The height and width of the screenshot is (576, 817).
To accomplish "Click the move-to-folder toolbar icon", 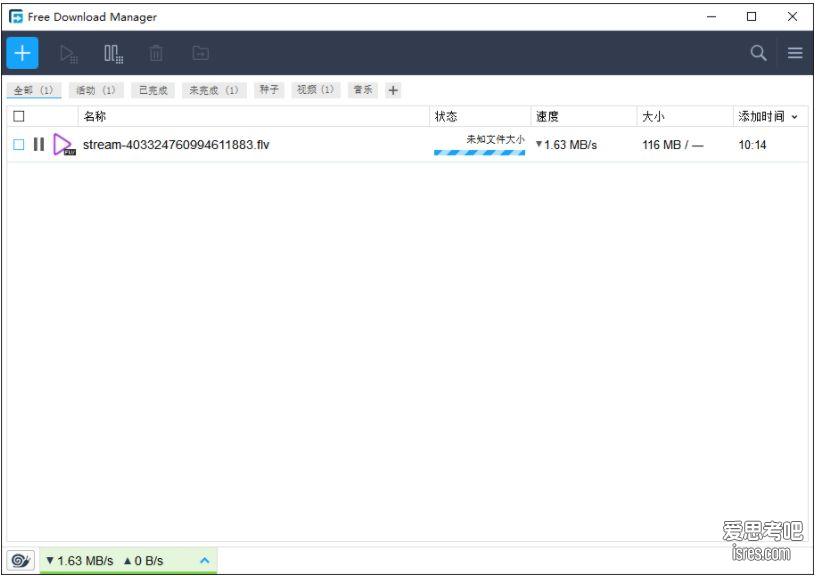I will (201, 53).
